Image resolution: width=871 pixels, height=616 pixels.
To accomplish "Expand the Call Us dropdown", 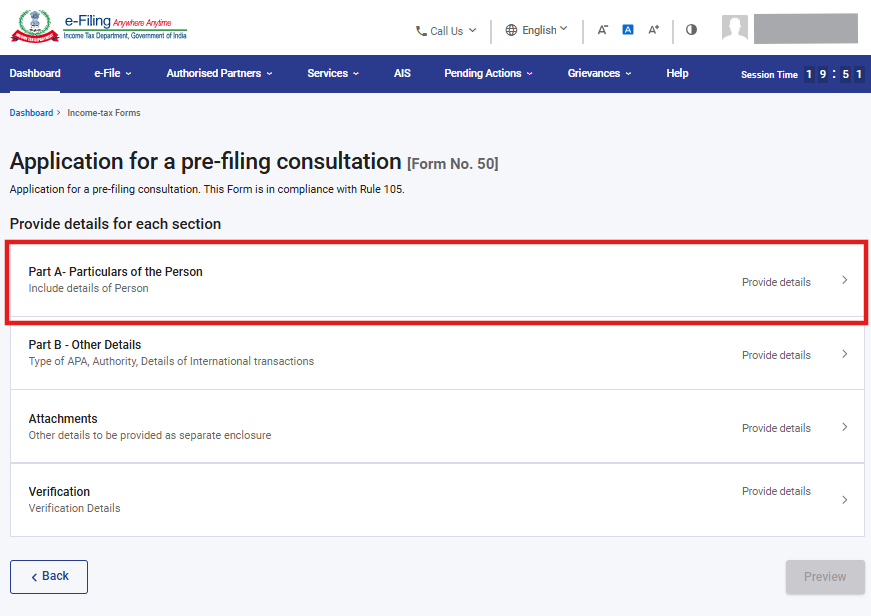I will pyautogui.click(x=446, y=31).
